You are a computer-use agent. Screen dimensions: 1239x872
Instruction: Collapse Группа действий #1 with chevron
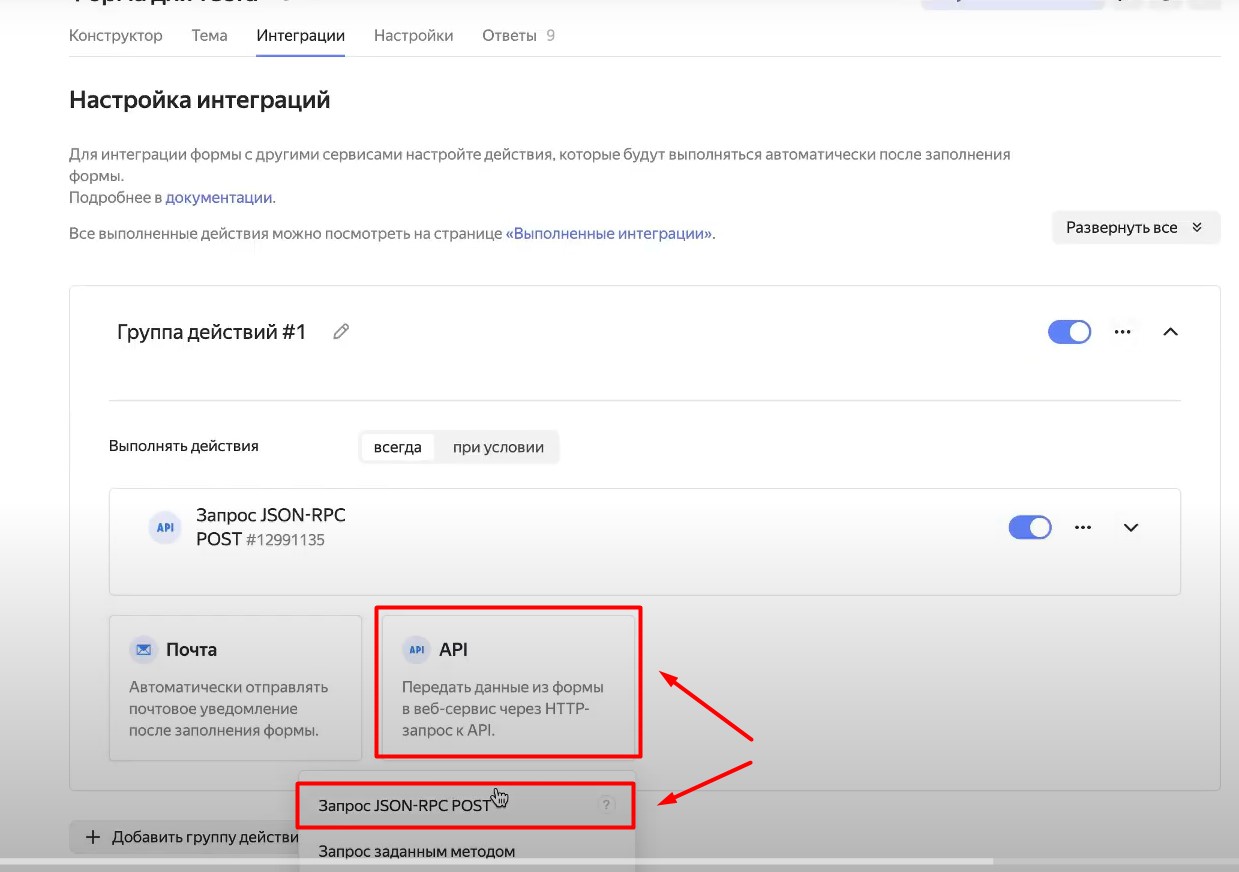(x=1170, y=332)
